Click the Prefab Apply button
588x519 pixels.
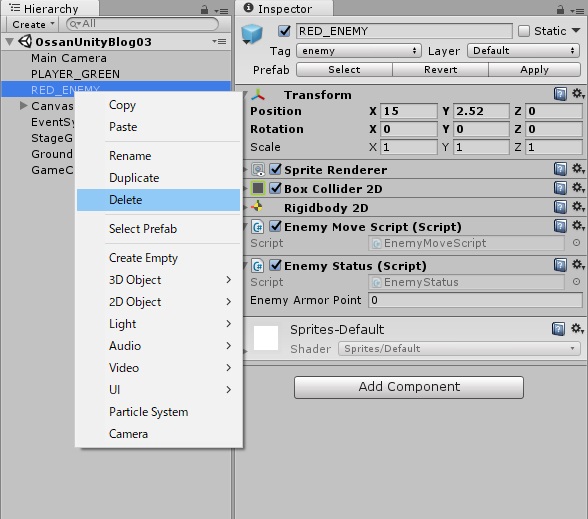[x=534, y=70]
